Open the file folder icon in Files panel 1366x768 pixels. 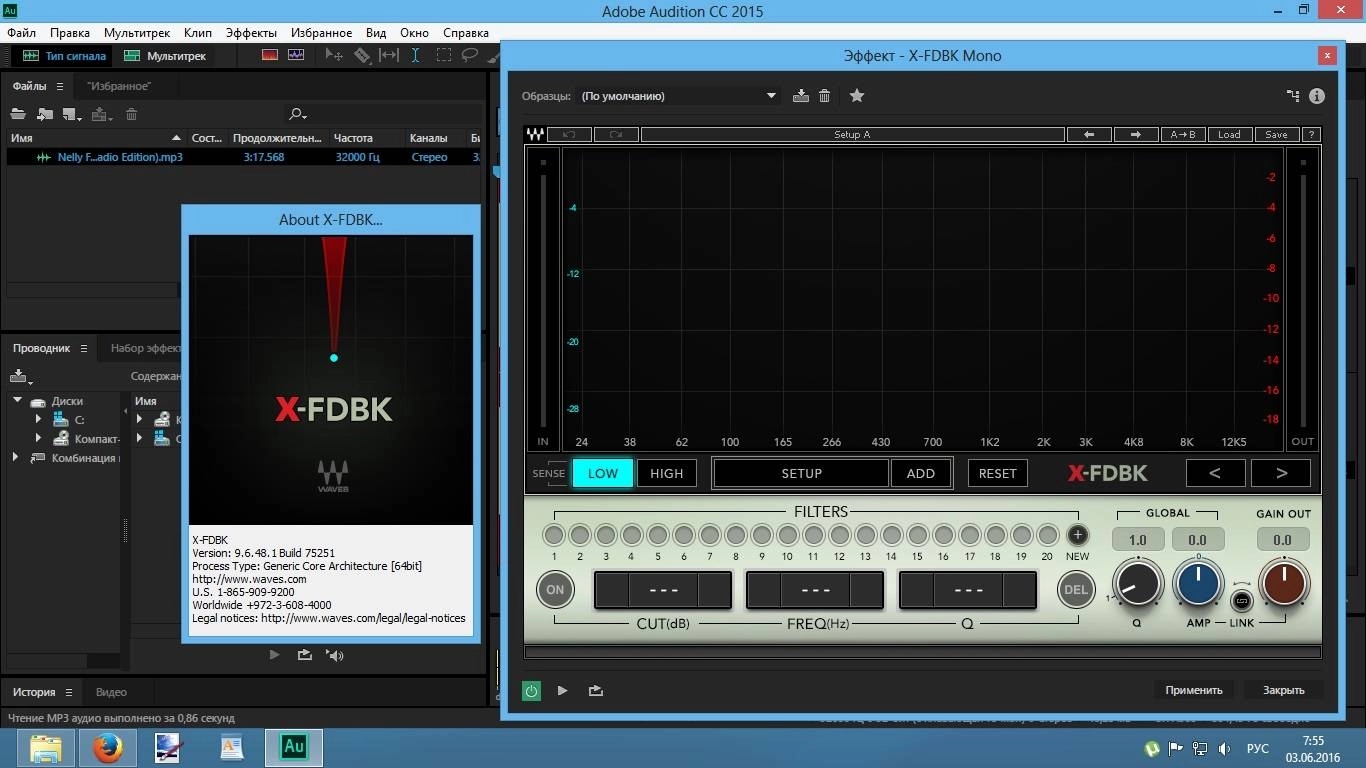click(x=18, y=114)
